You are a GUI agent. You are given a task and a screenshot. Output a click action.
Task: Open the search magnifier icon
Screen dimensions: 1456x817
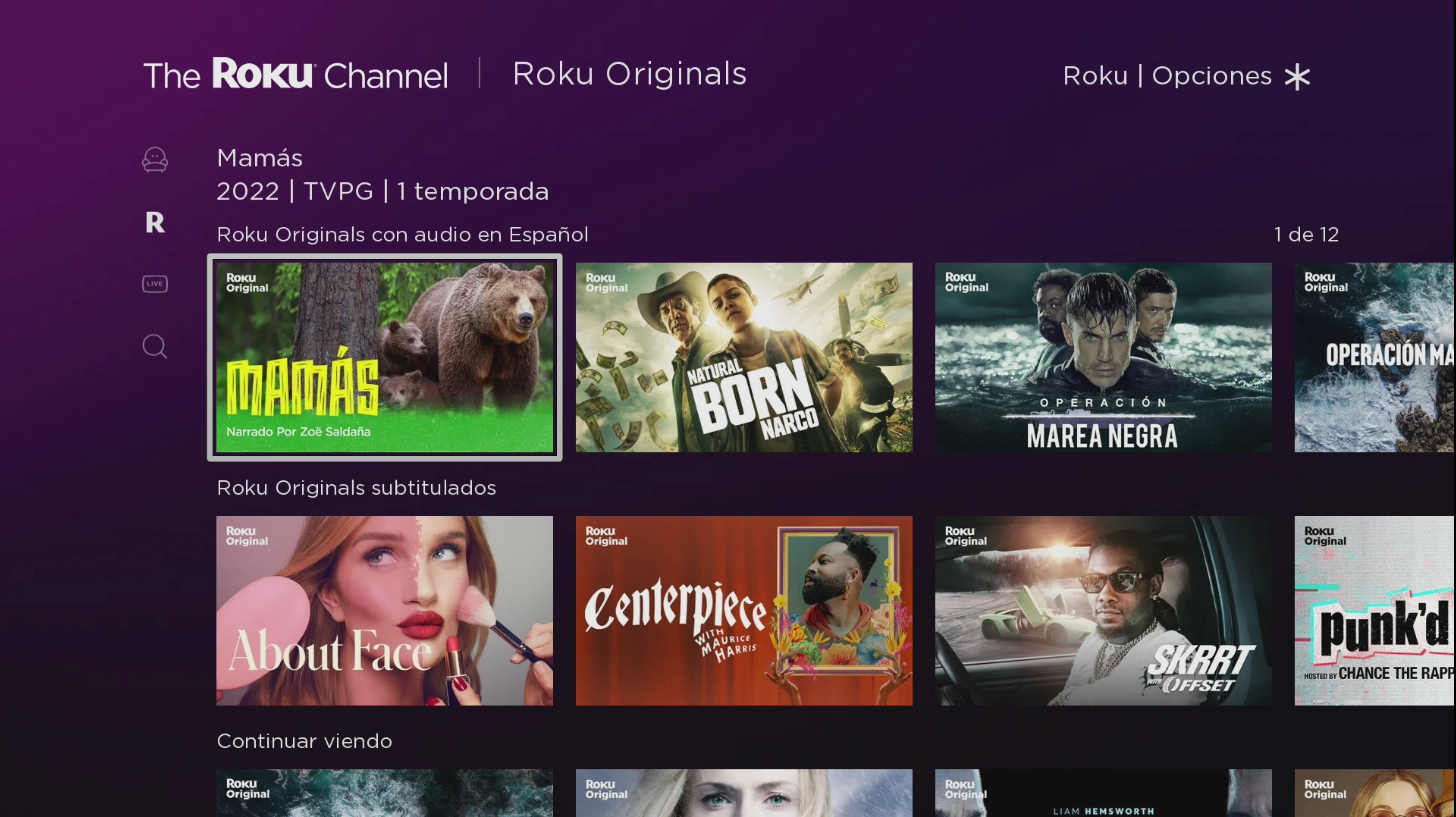155,346
